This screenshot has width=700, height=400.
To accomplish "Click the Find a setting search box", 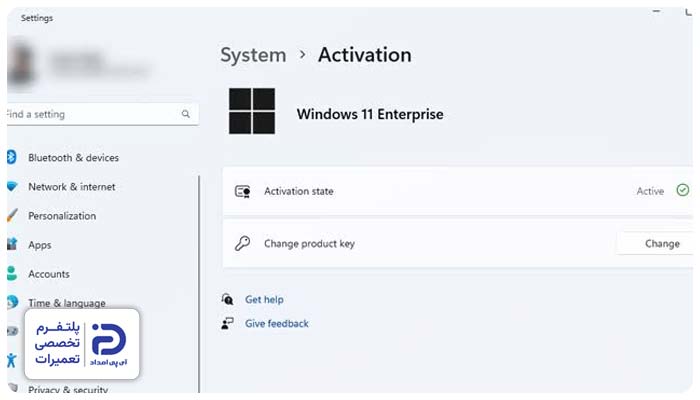I will click(x=102, y=114).
